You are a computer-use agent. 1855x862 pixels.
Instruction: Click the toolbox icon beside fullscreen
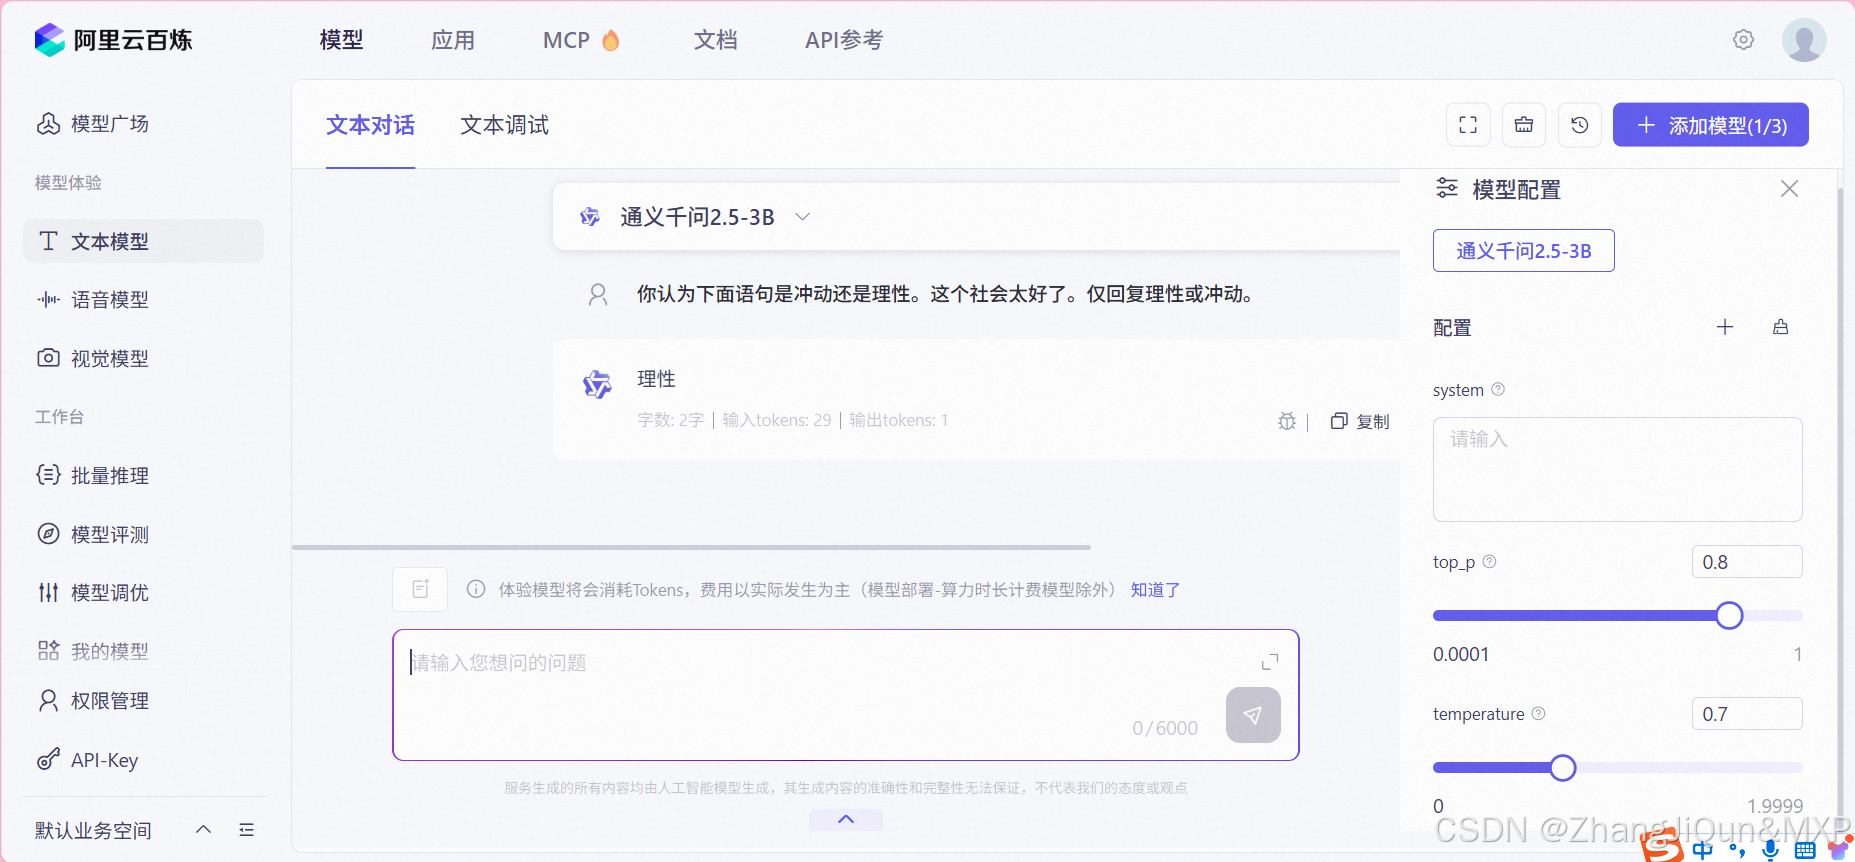pos(1524,125)
